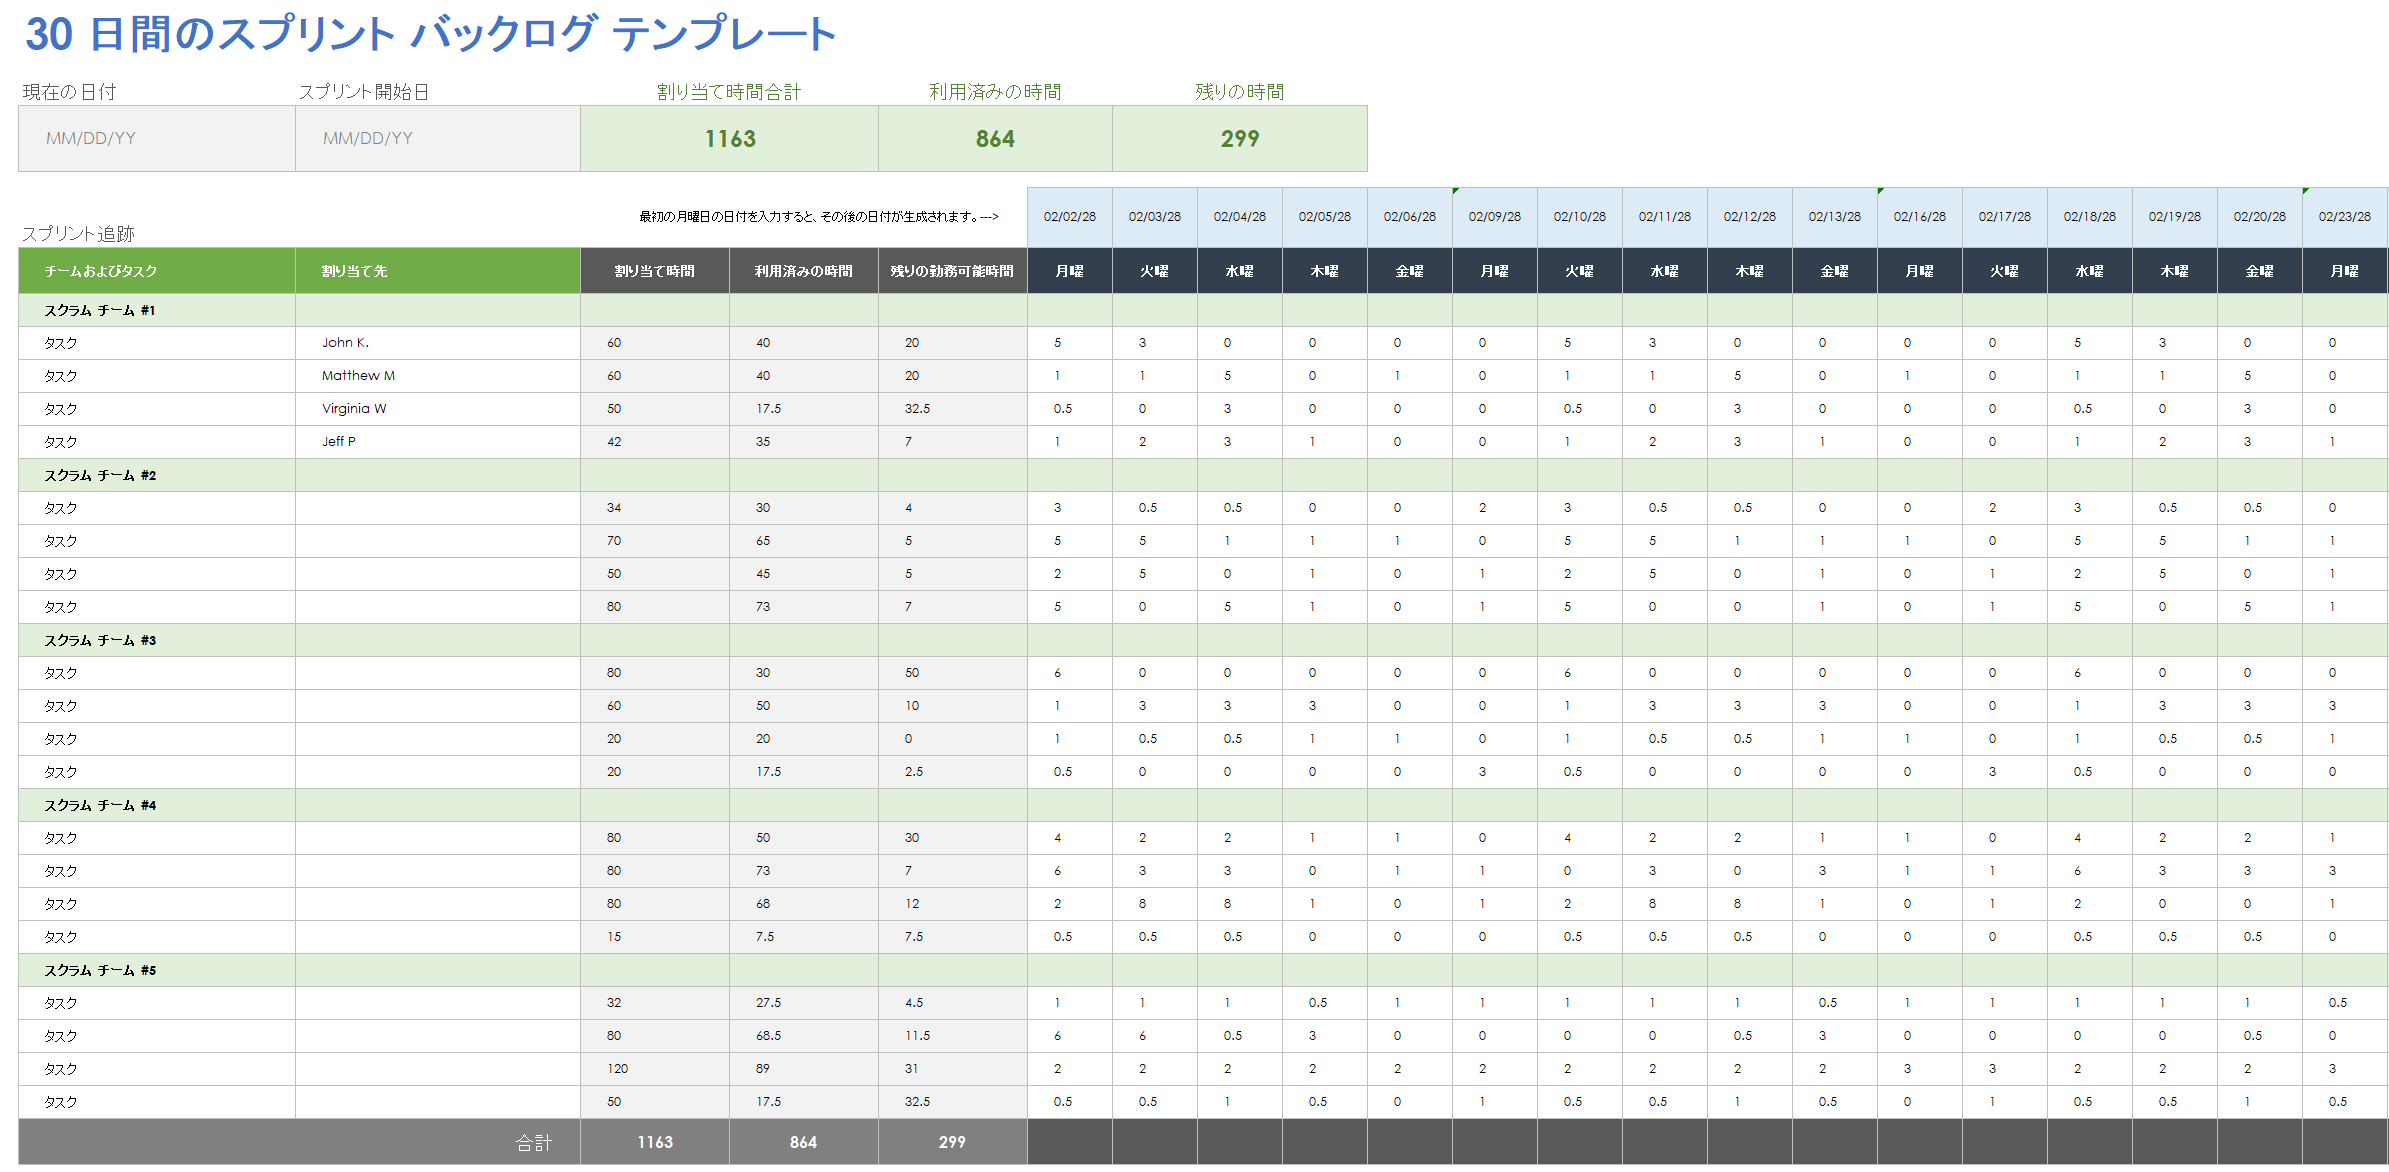Select the remaining hours cell 31
Screen dimensions: 2389x1172
point(953,1069)
